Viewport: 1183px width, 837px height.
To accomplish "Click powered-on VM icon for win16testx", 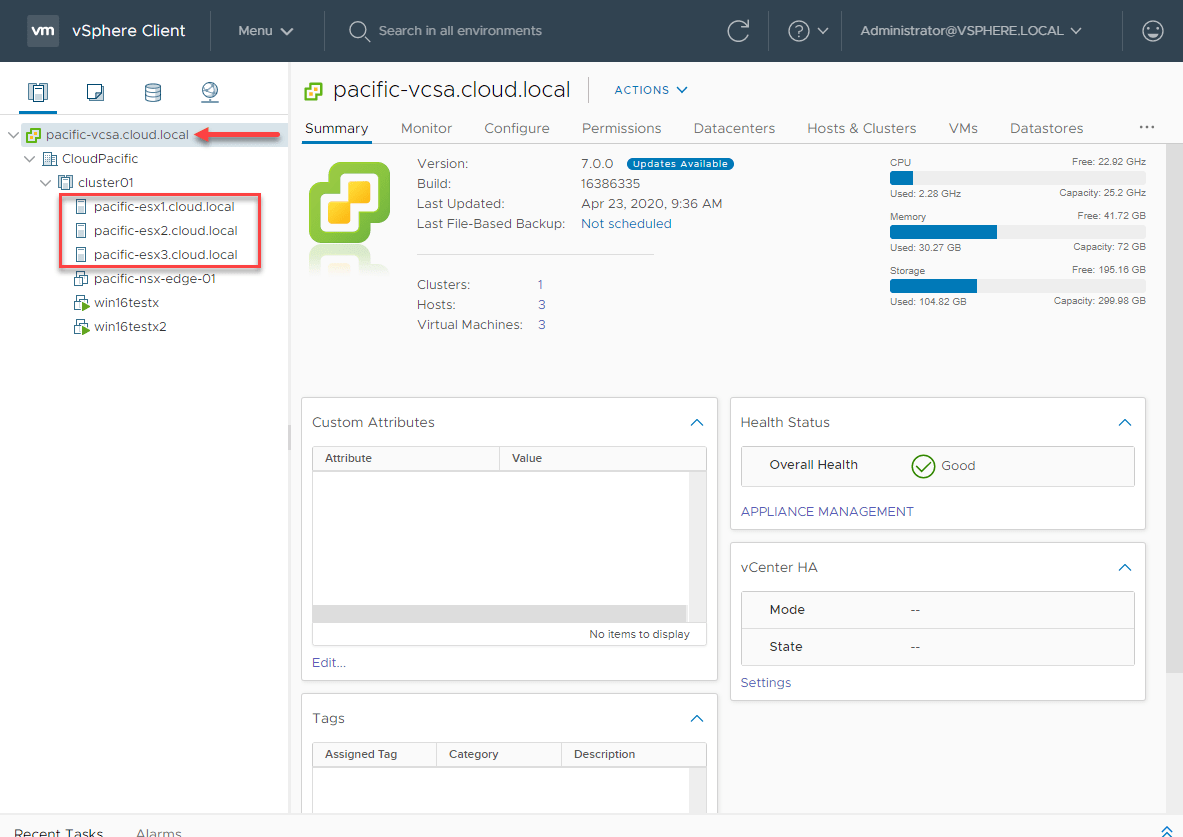I will coord(81,303).
